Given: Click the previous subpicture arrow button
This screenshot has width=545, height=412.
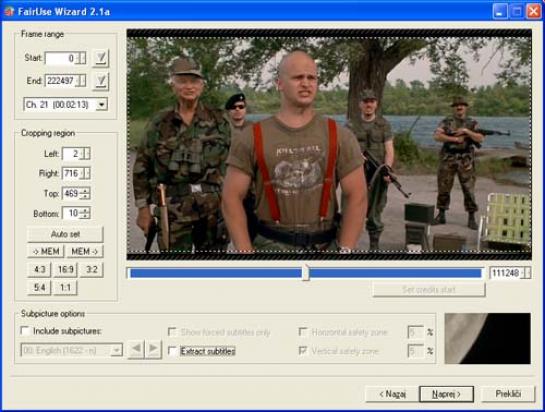Looking at the screenshot, I should (136, 349).
